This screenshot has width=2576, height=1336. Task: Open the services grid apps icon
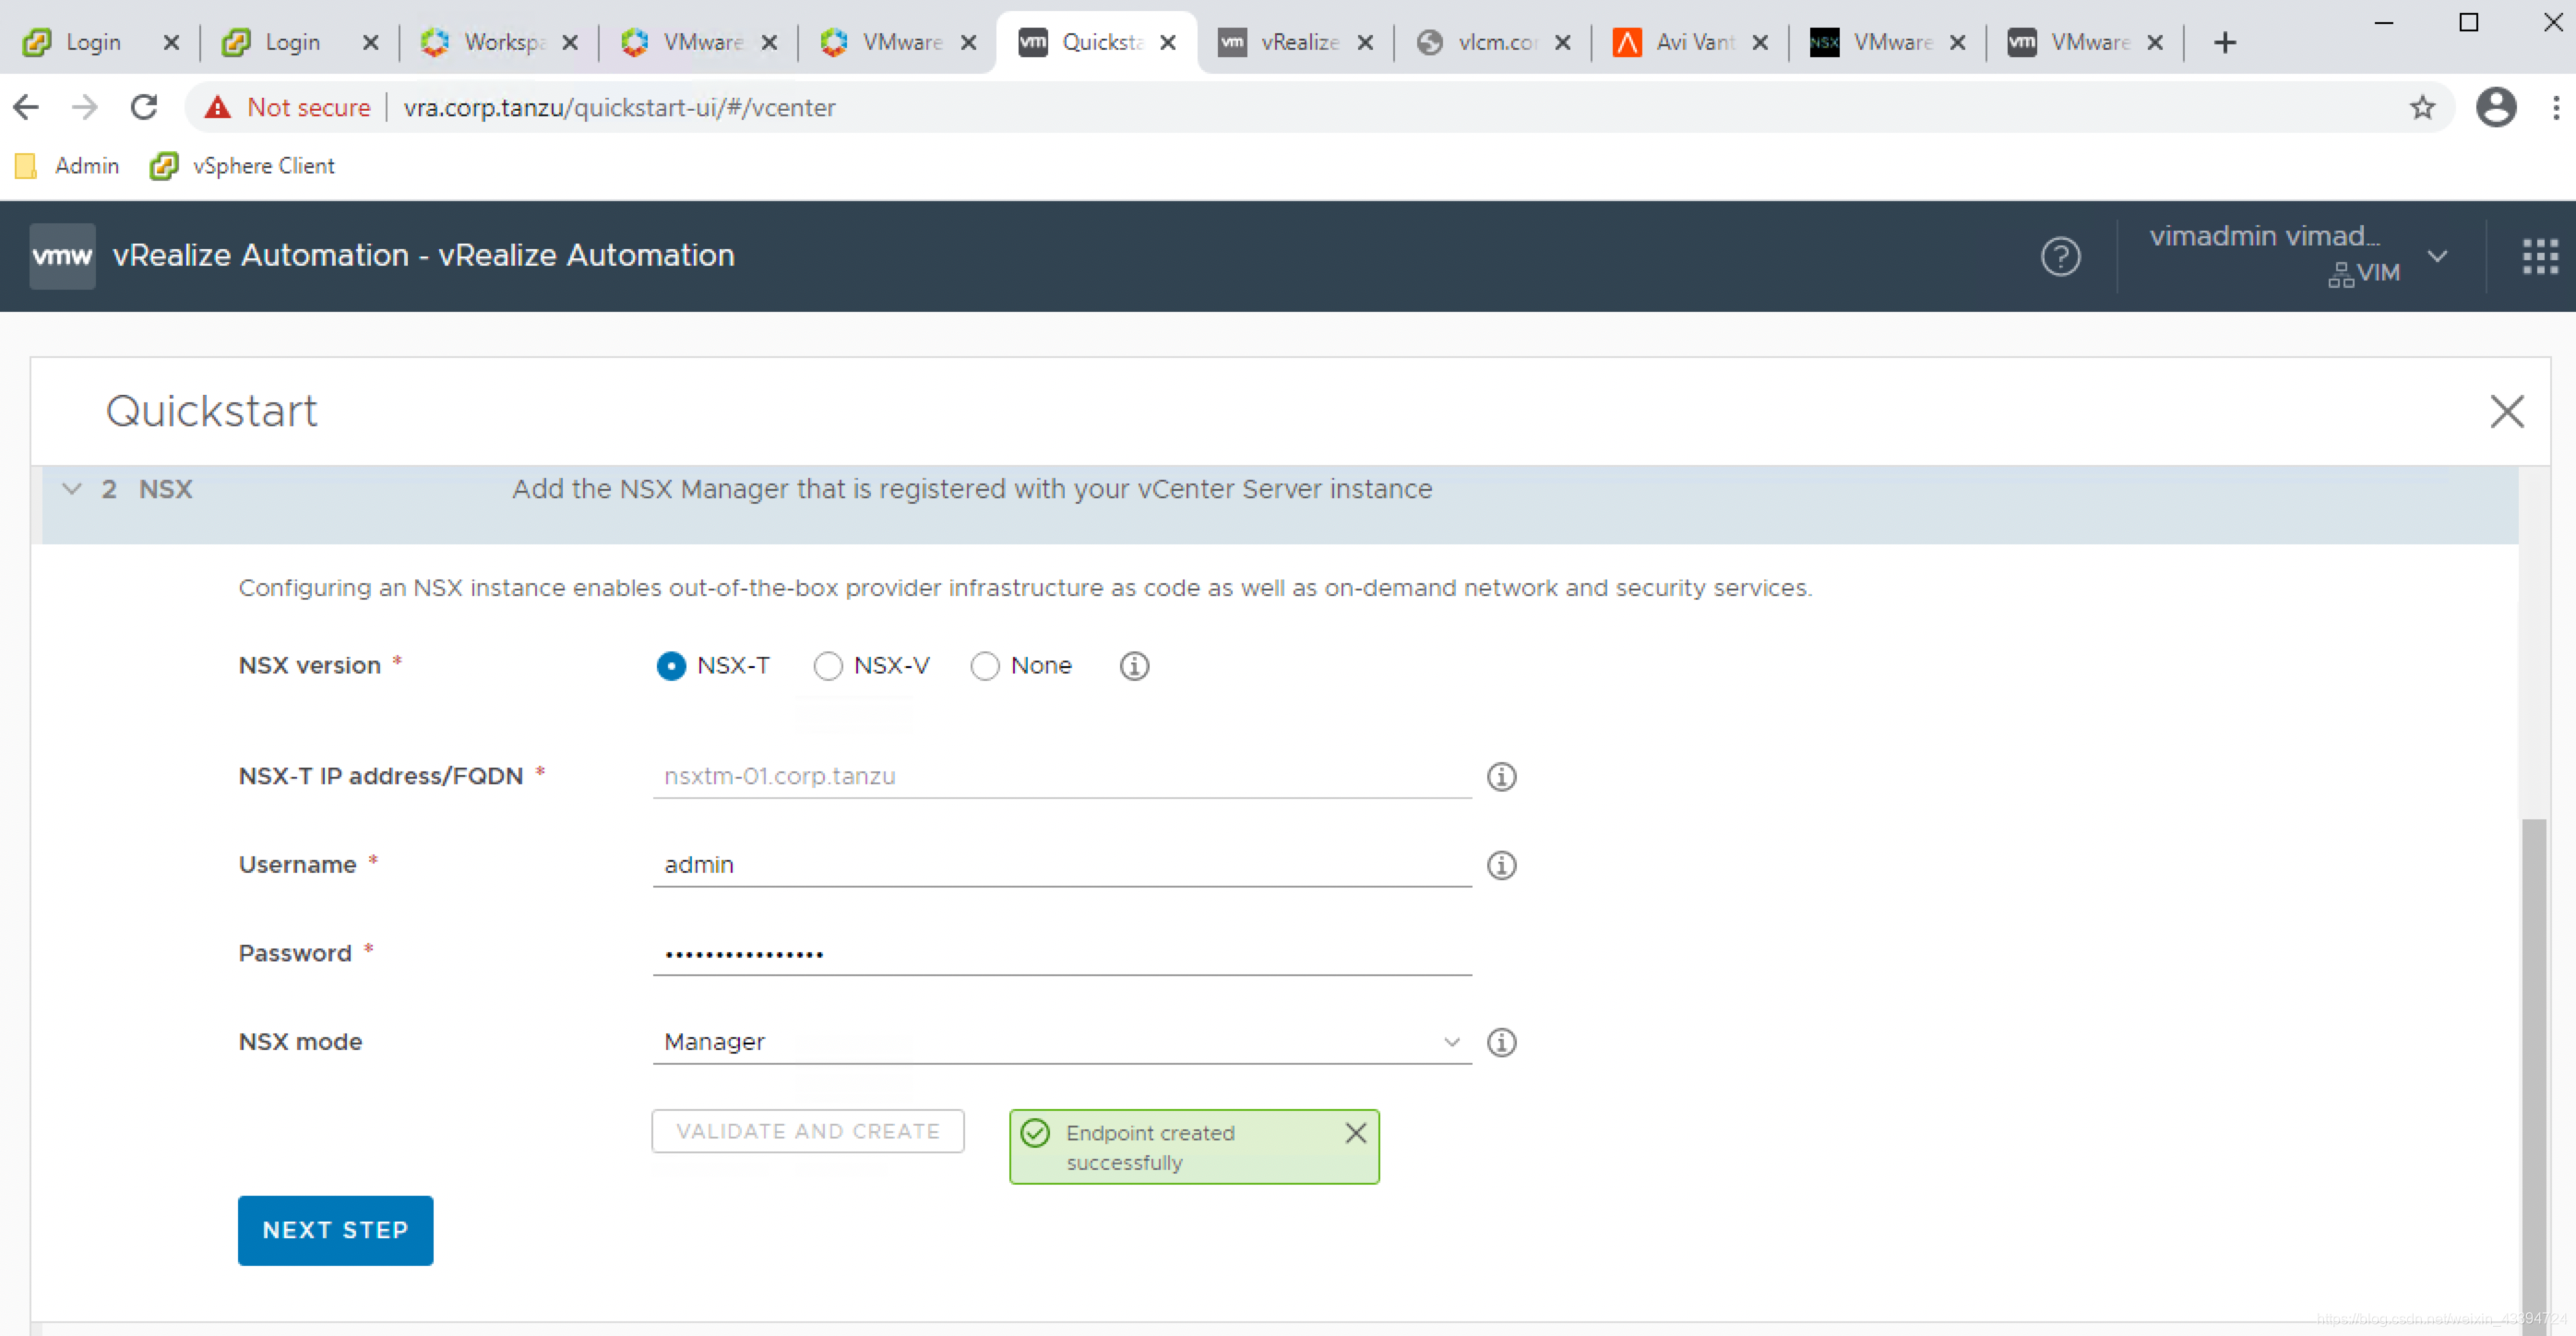click(2539, 256)
